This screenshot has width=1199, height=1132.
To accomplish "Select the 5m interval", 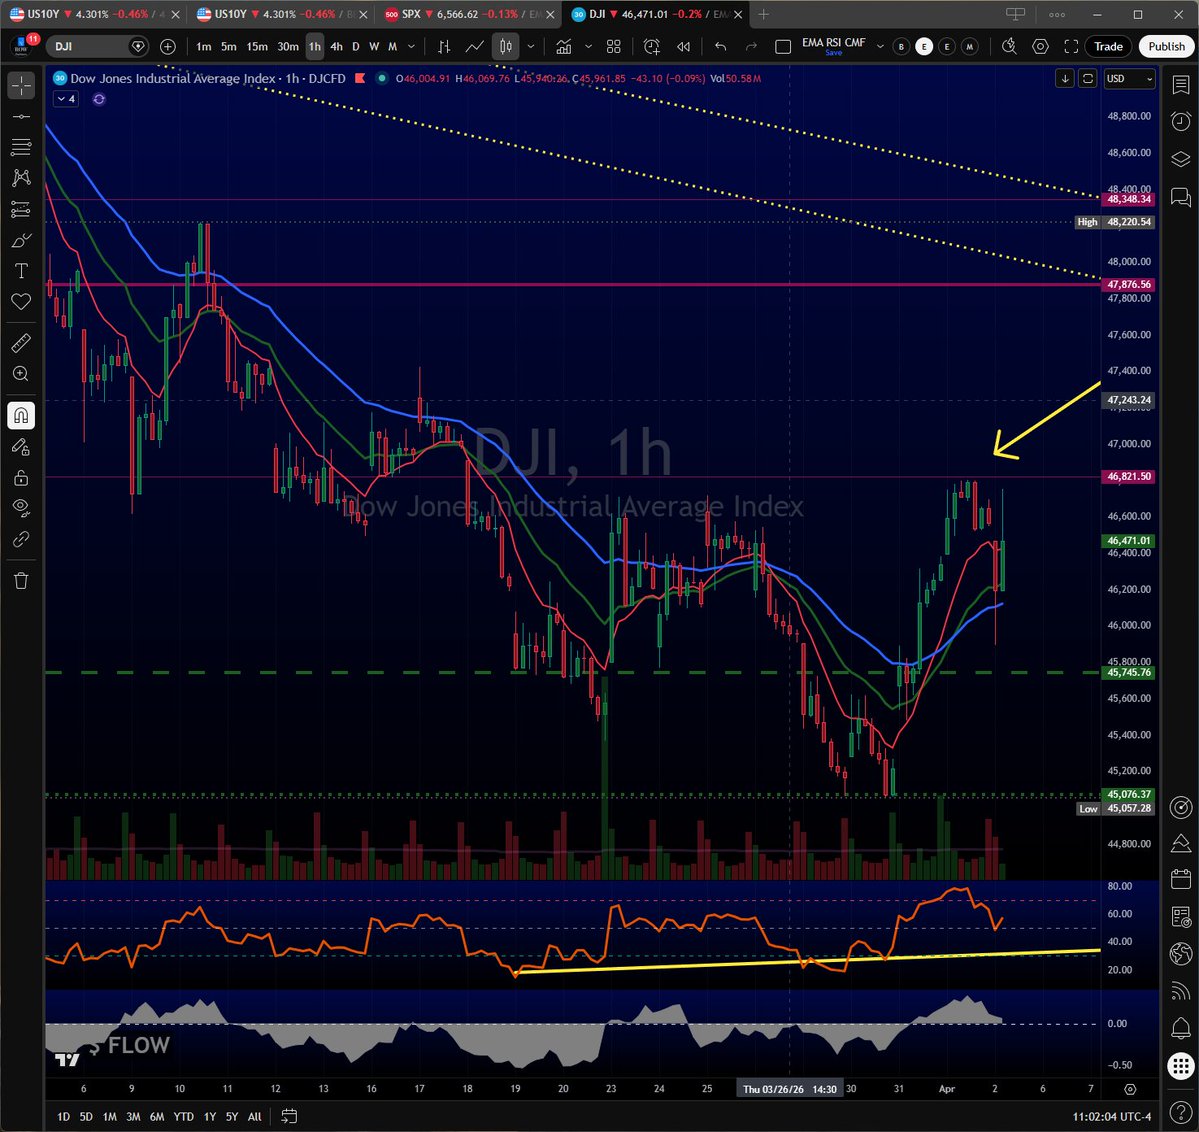I will tap(229, 47).
